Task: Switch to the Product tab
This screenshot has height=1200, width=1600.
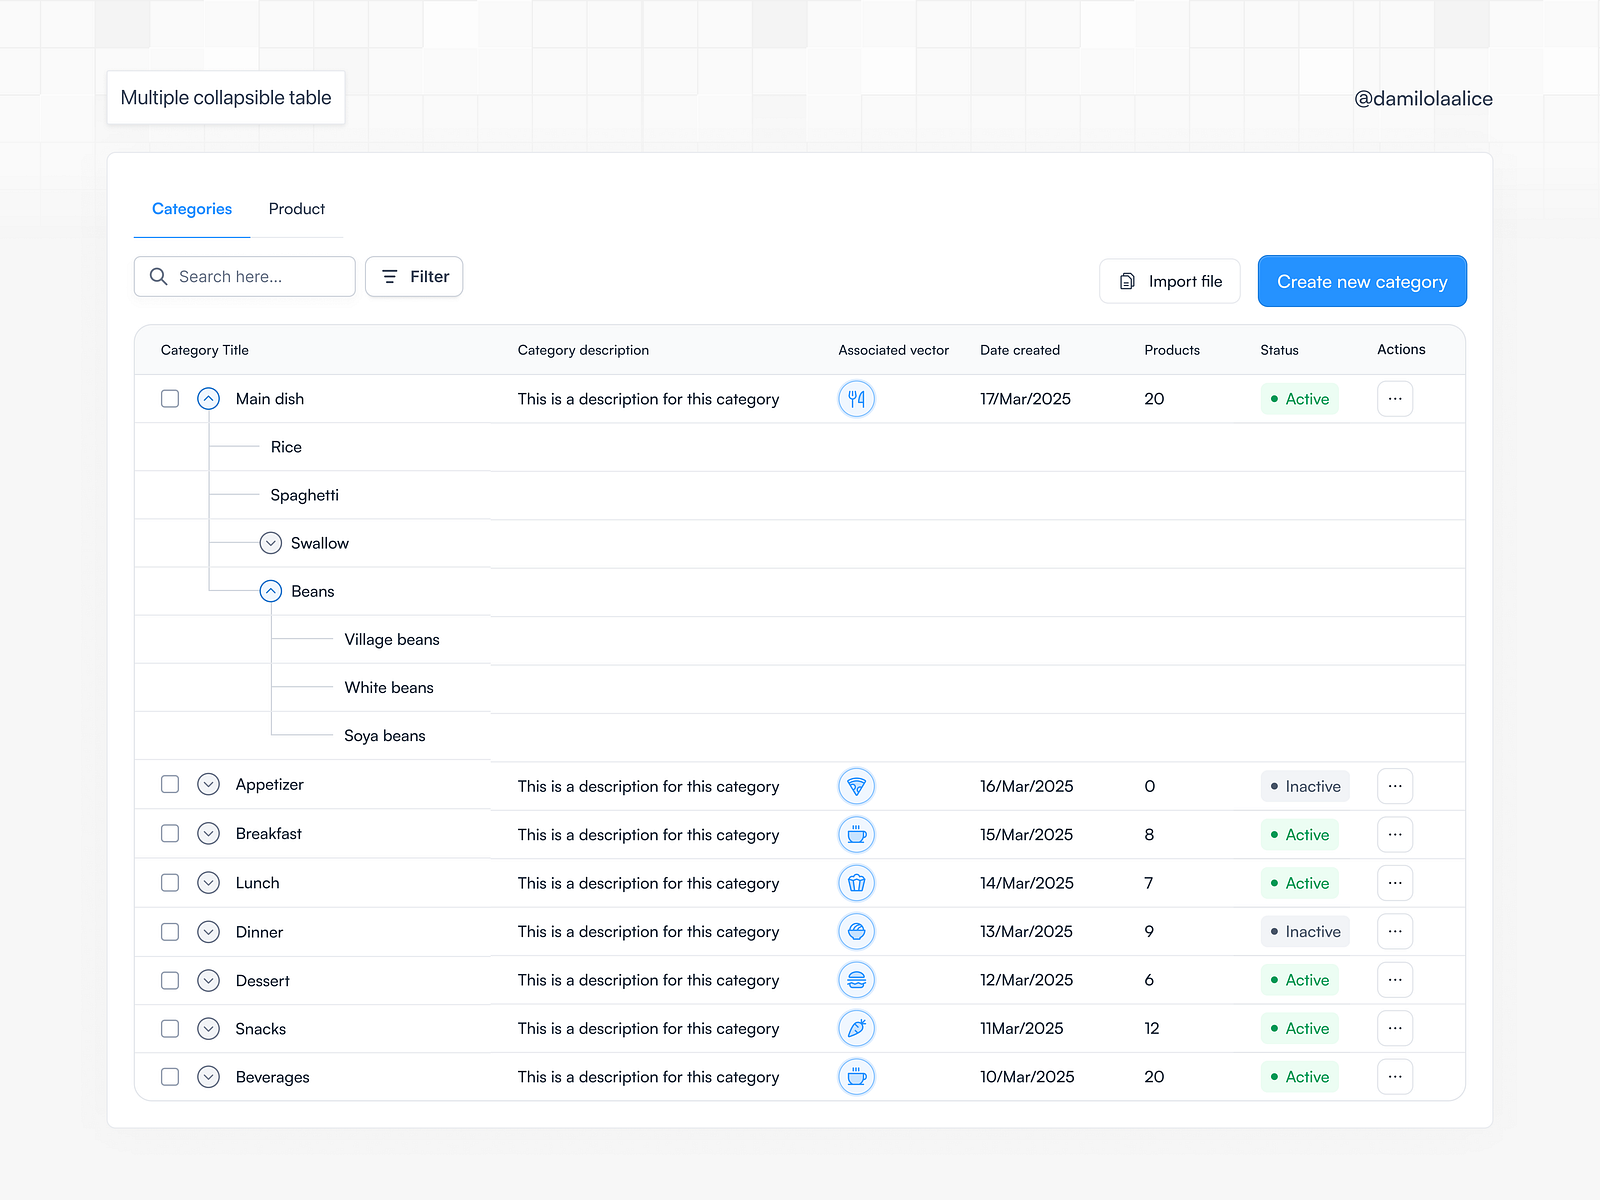Action: click(x=296, y=209)
